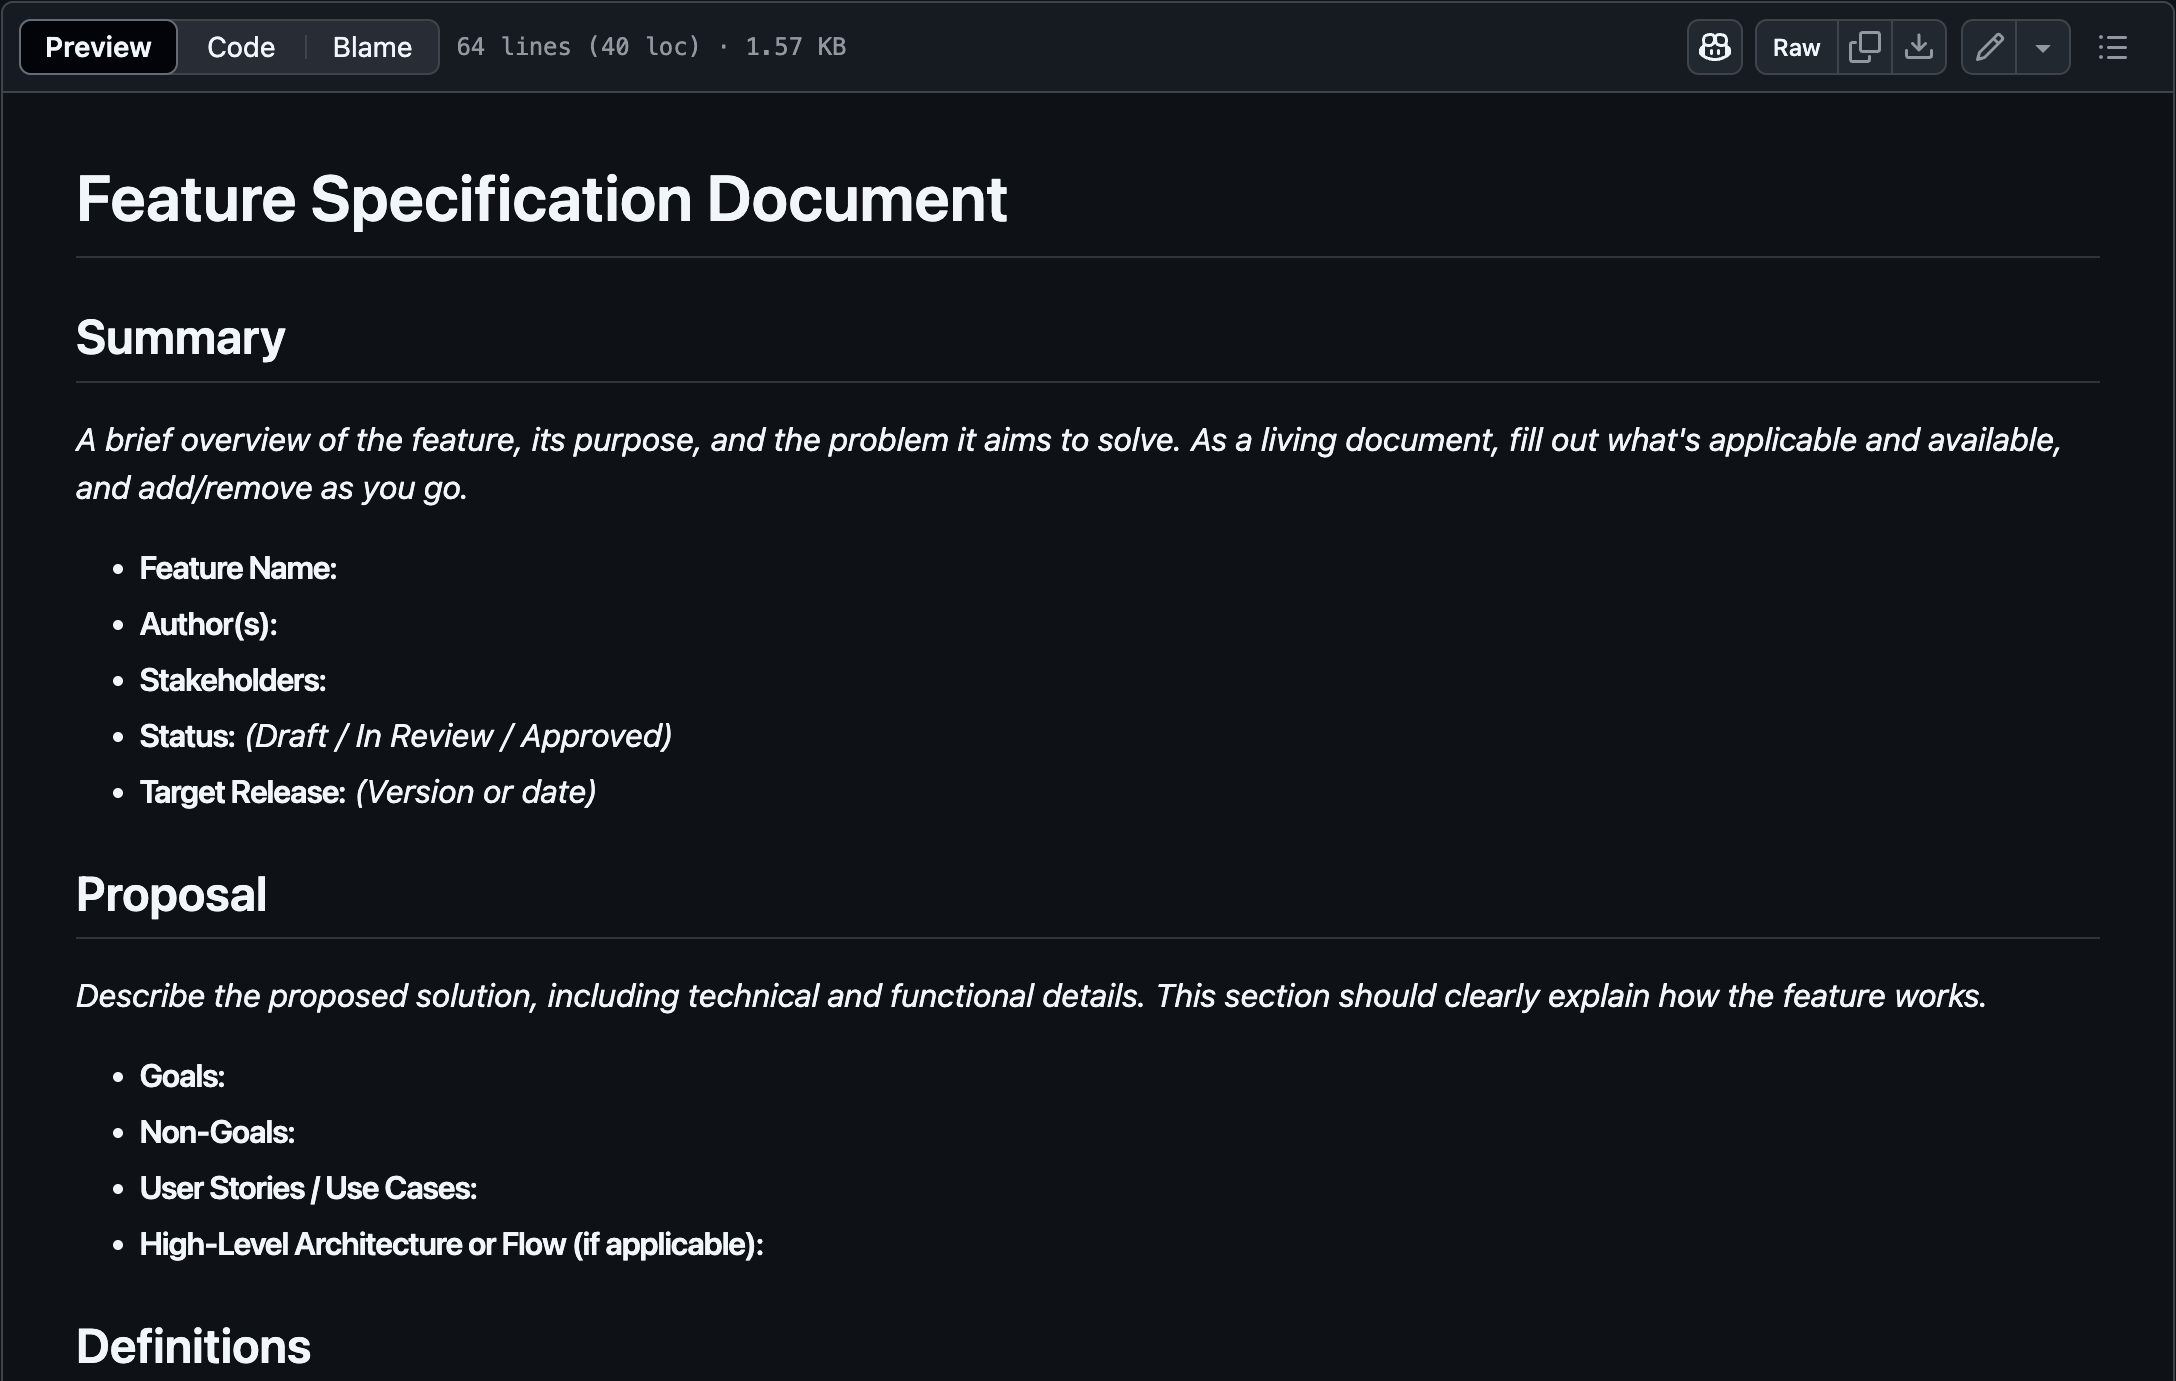Viewport: 2176px width, 1381px height.
Task: Click the 'Author(s):' bullet
Action: [208, 624]
